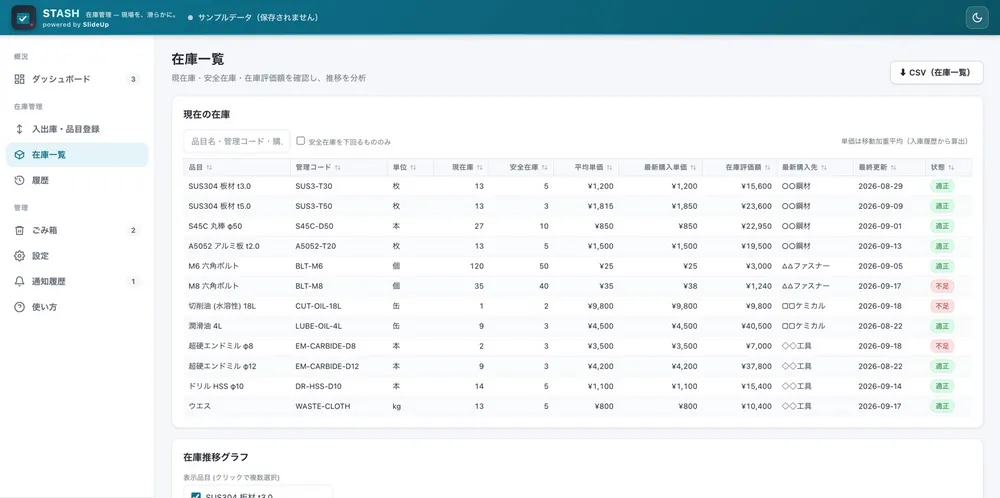The width and height of the screenshot is (1000, 498).
Task: Enable 安全在庫を下回るもののみ checkbox
Action: (300, 141)
